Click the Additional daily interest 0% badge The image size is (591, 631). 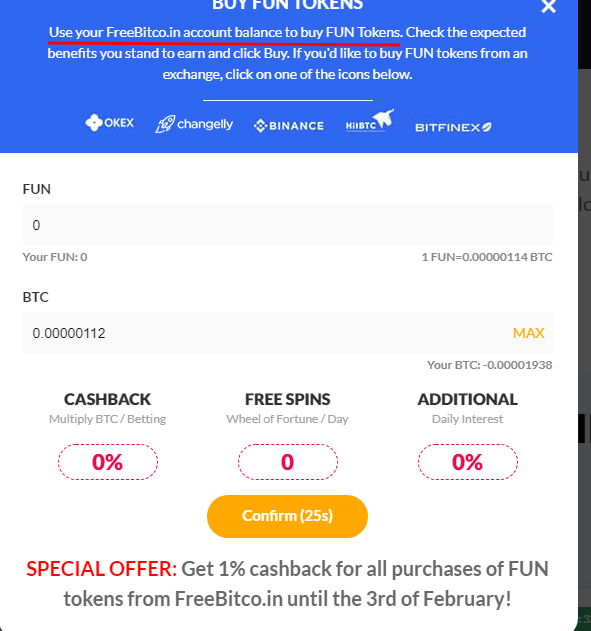pyautogui.click(x=467, y=462)
